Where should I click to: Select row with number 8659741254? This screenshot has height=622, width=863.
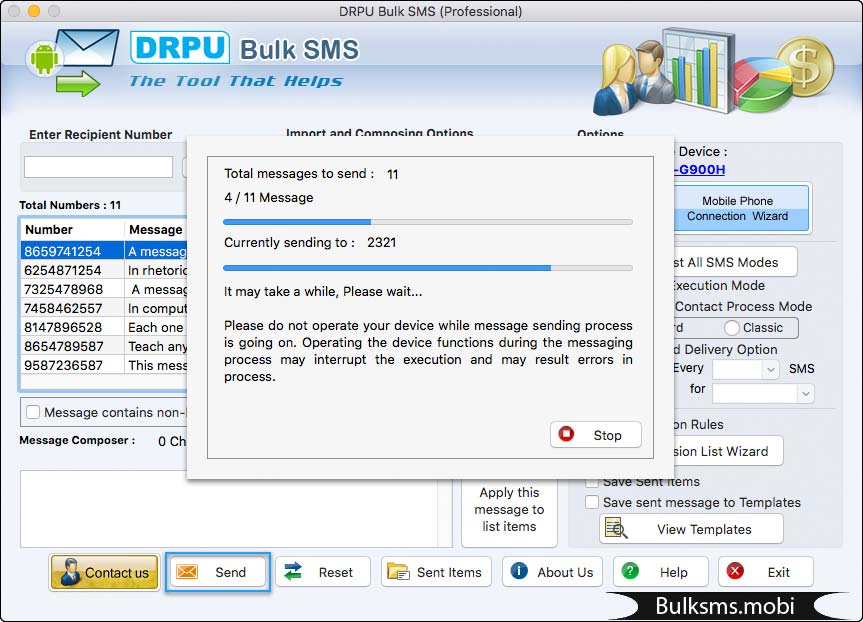[104, 251]
